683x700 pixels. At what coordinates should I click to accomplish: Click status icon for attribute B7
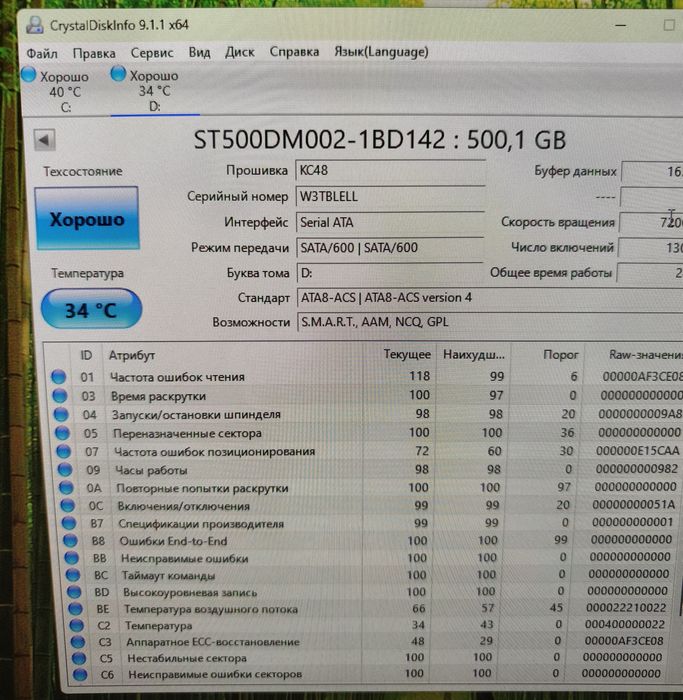(x=69, y=523)
